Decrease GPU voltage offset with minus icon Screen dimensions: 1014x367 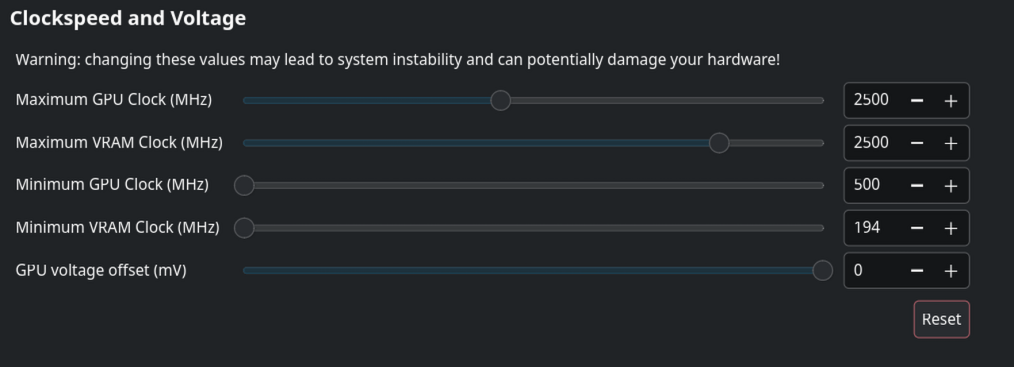[x=916, y=271]
